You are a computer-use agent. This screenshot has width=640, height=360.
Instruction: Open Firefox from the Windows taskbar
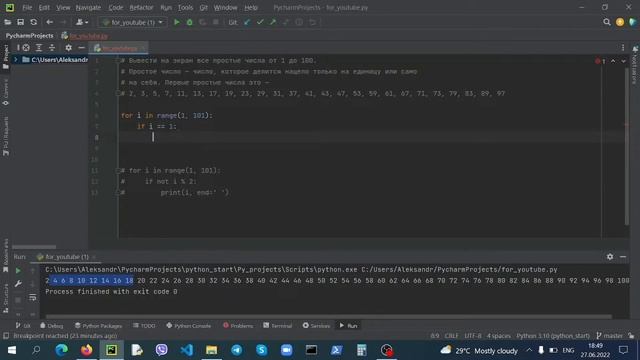tap(87, 350)
